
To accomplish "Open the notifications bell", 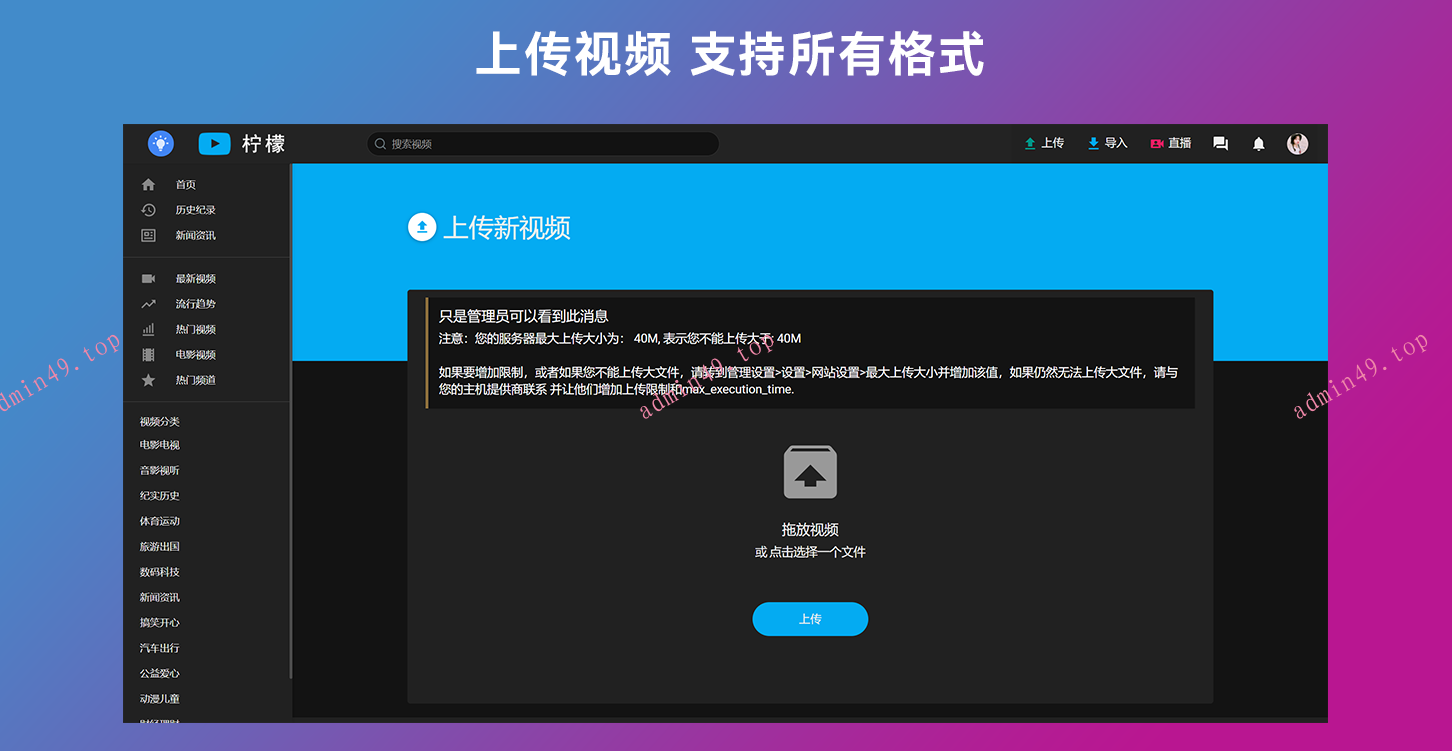I will [1258, 143].
